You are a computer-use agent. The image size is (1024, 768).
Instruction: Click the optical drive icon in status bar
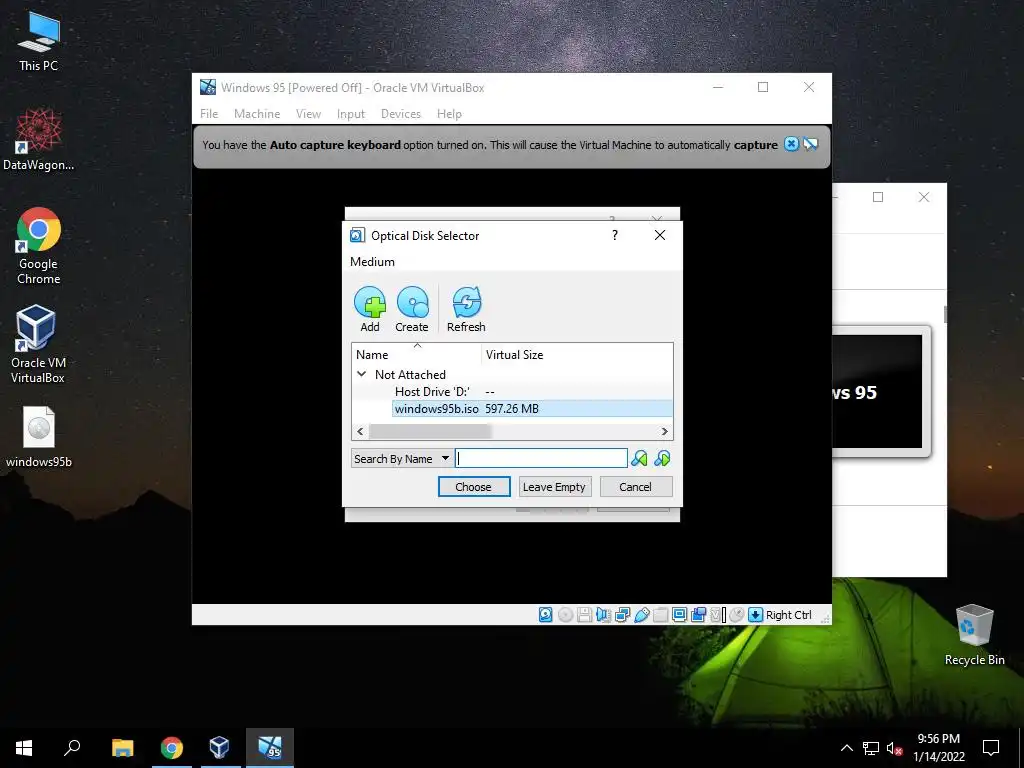point(566,615)
